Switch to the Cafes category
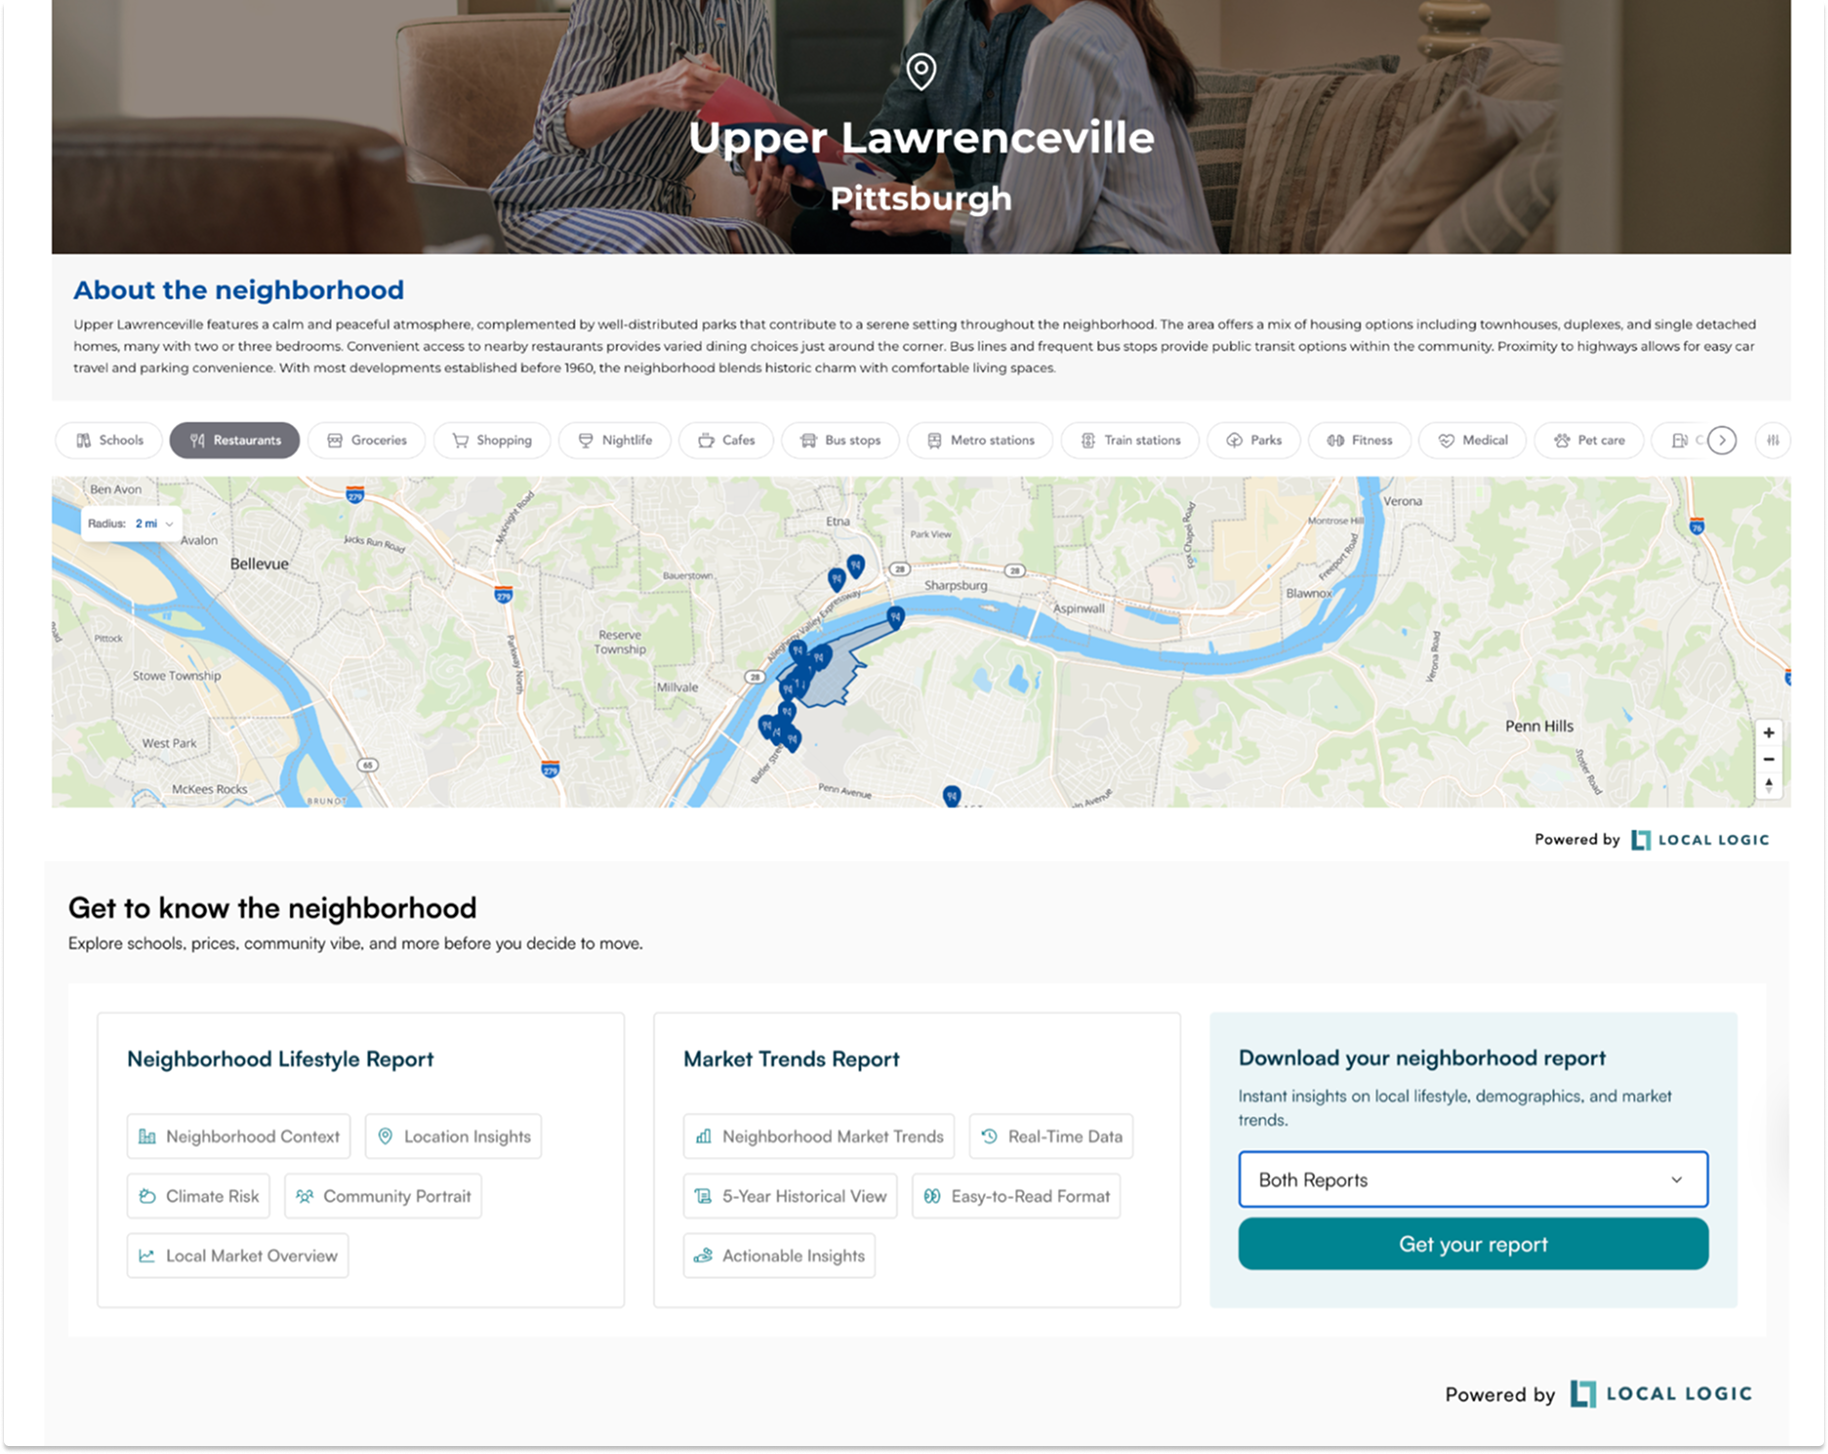The height and width of the screenshot is (1454, 1828). point(726,440)
